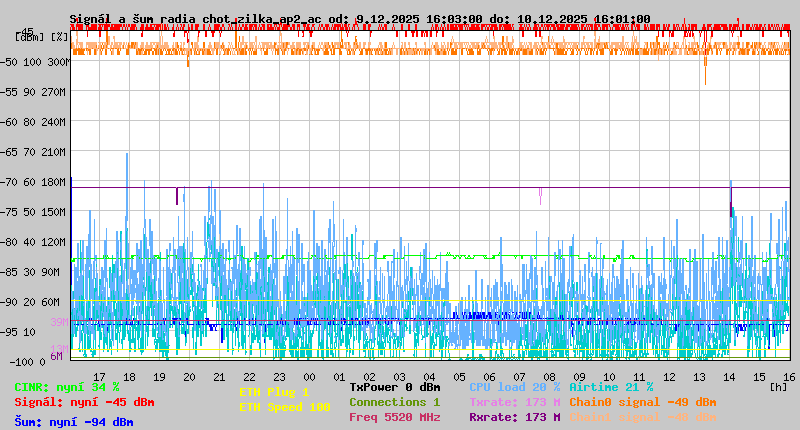This screenshot has width=800, height=430.
Task: Select the 'Connections 1' legend entry
Action: click(x=394, y=402)
